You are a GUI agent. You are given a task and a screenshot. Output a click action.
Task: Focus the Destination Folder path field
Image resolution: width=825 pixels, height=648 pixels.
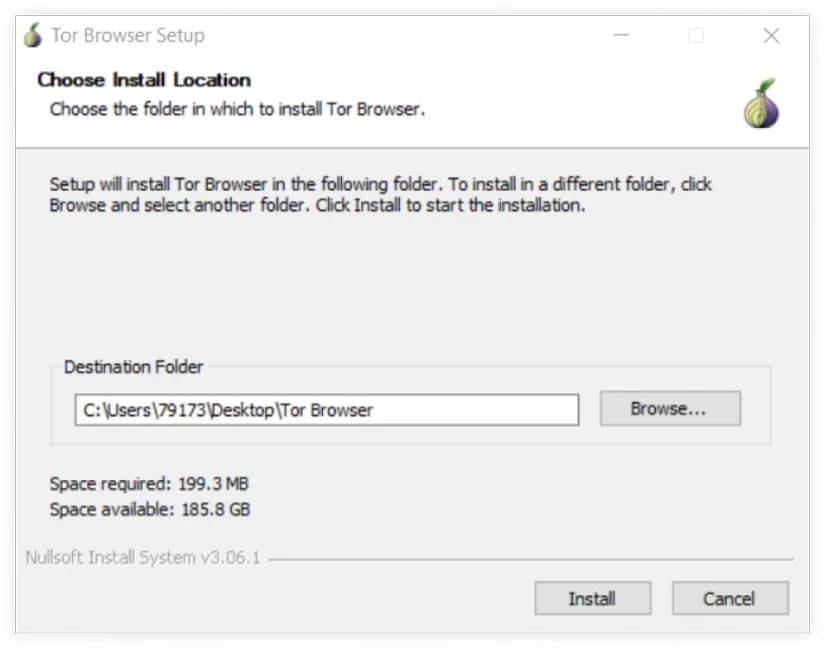click(x=327, y=410)
